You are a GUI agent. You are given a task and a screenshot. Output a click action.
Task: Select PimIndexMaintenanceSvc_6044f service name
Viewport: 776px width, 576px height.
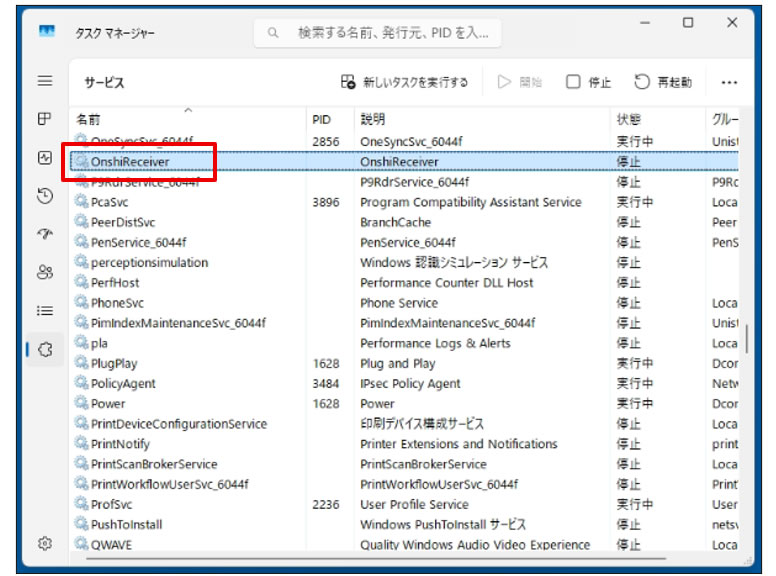click(x=178, y=323)
